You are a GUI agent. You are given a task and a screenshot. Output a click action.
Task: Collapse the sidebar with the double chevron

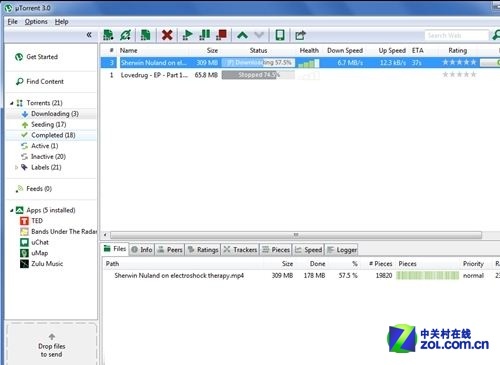89,35
